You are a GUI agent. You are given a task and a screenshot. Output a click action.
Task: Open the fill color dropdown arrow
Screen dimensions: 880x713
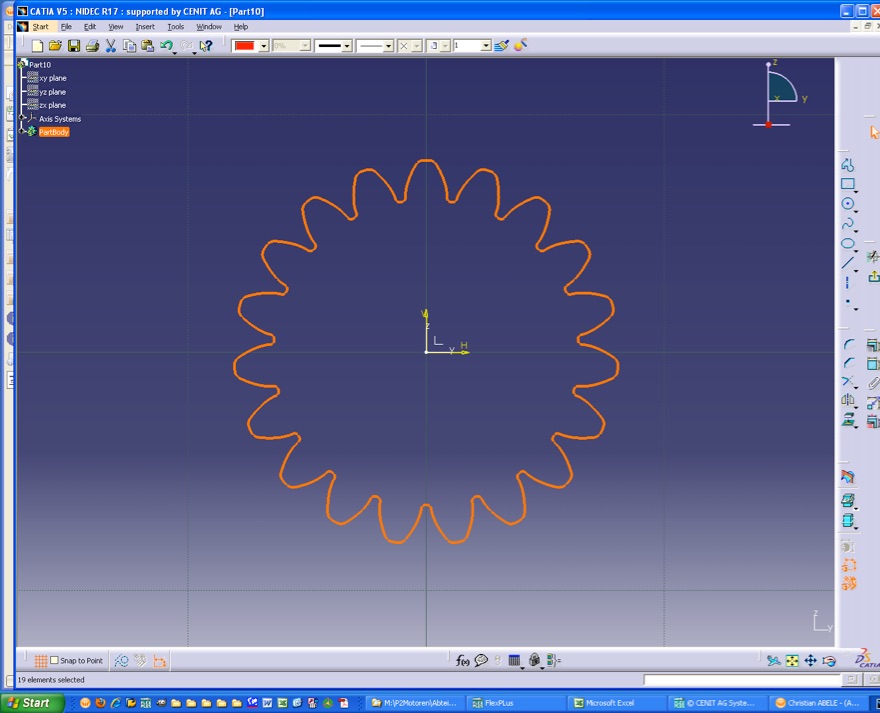[263, 46]
